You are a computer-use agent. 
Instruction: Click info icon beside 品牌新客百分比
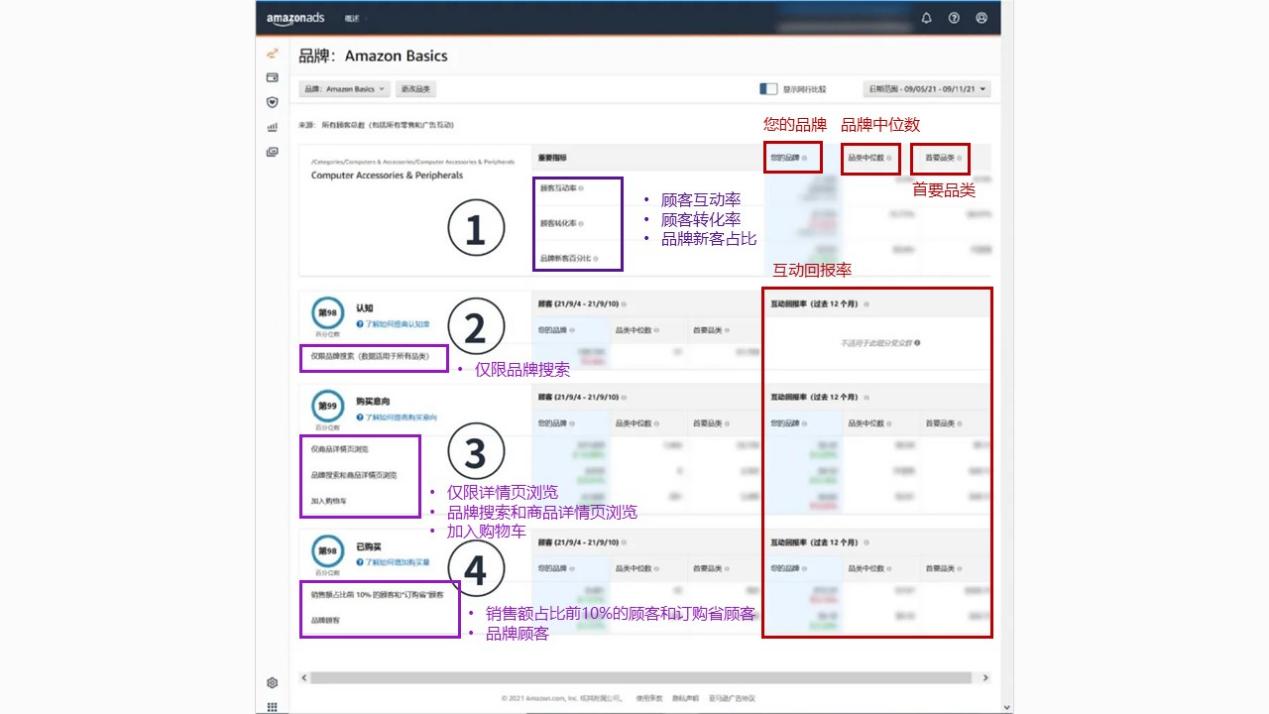coord(596,258)
